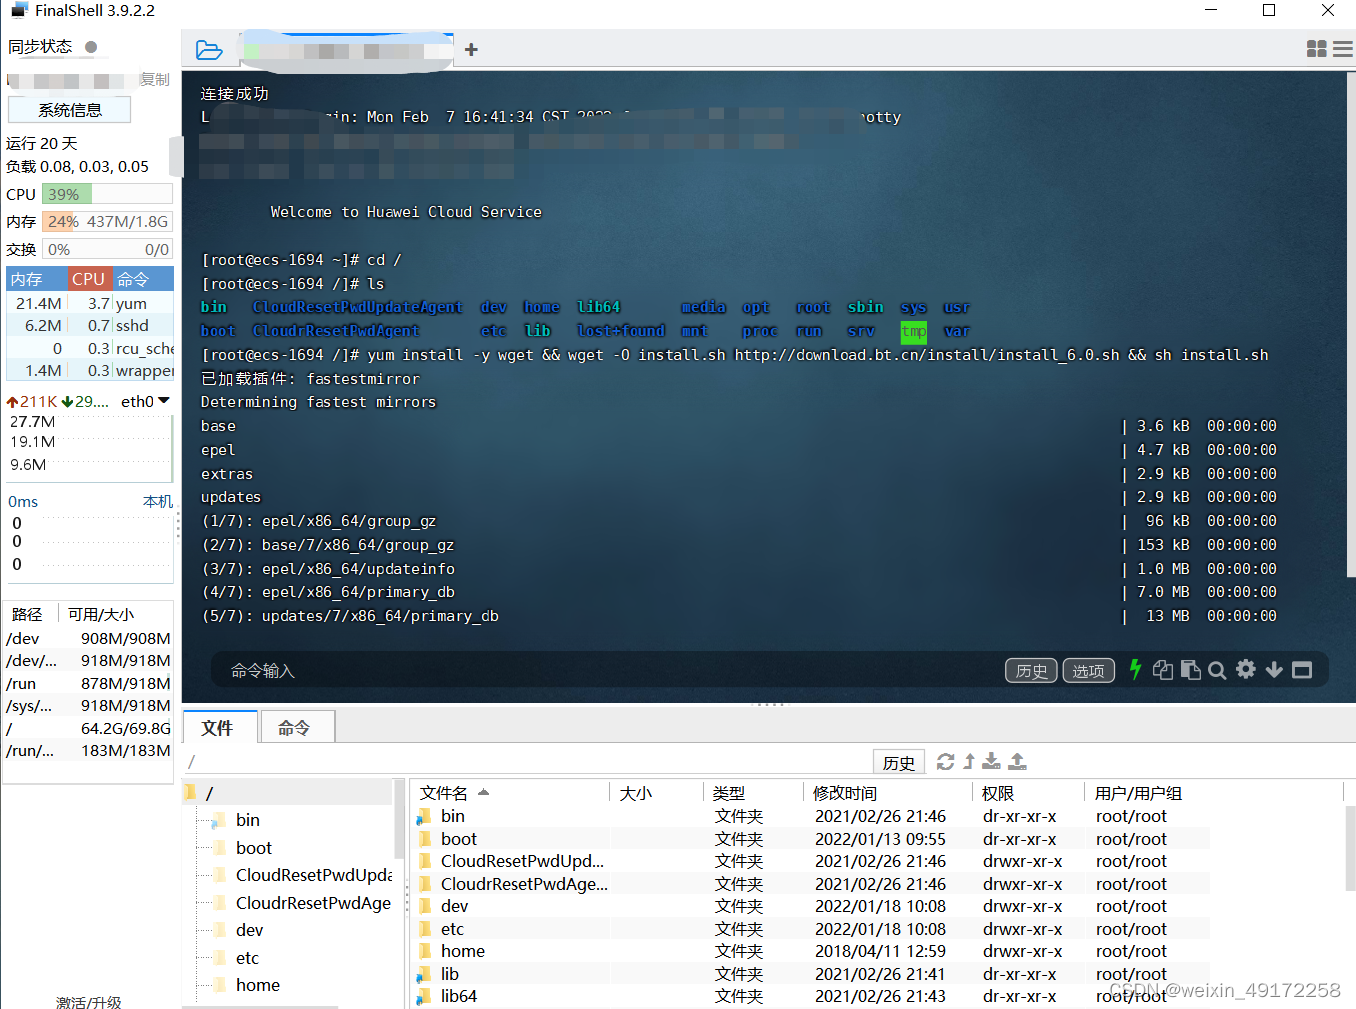Image resolution: width=1356 pixels, height=1009 pixels.
Task: Sort processes by CPU column
Action: coord(89,279)
